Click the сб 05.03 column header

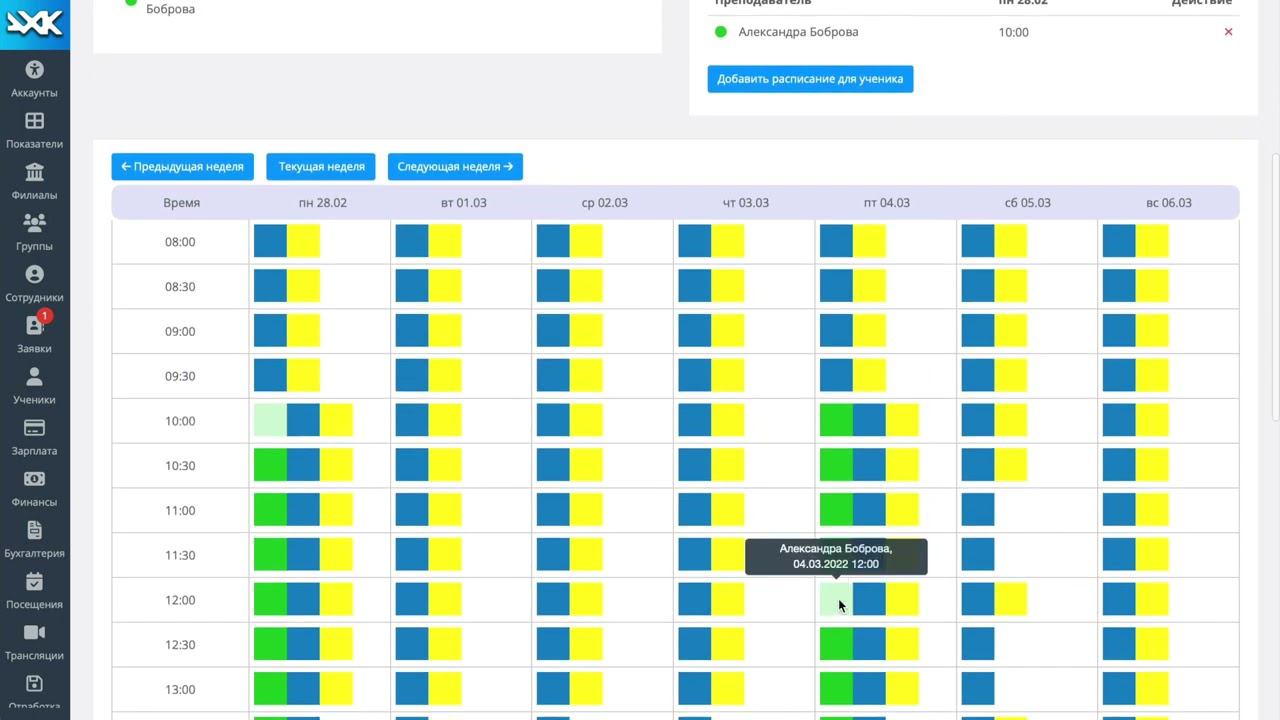coord(1028,203)
